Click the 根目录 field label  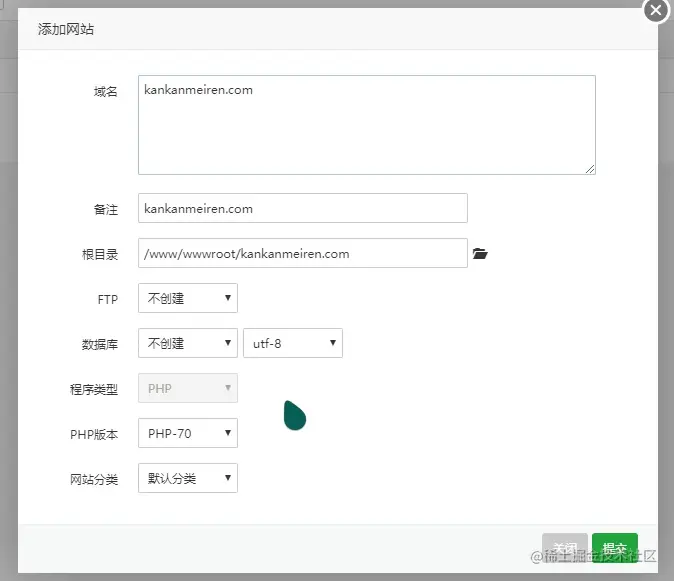100,254
